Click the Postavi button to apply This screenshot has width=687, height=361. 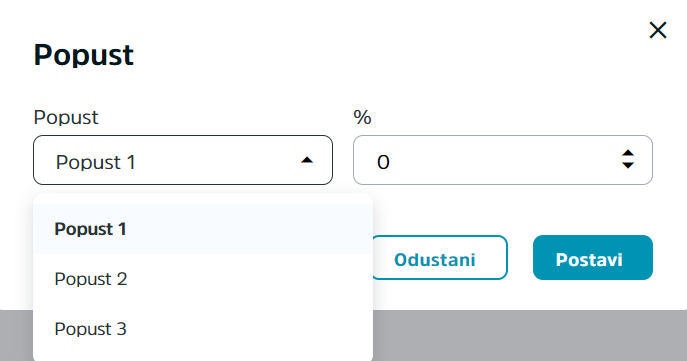pyautogui.click(x=593, y=258)
